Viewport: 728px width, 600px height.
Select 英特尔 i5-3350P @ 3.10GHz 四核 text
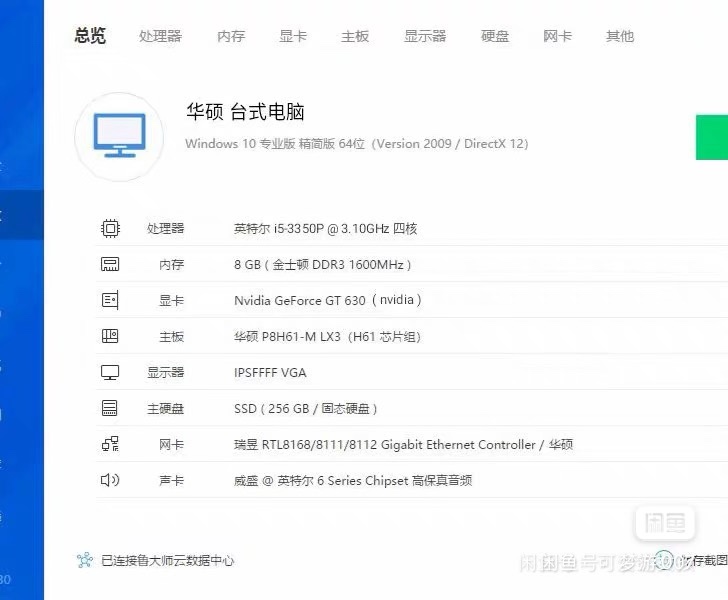pyautogui.click(x=325, y=228)
